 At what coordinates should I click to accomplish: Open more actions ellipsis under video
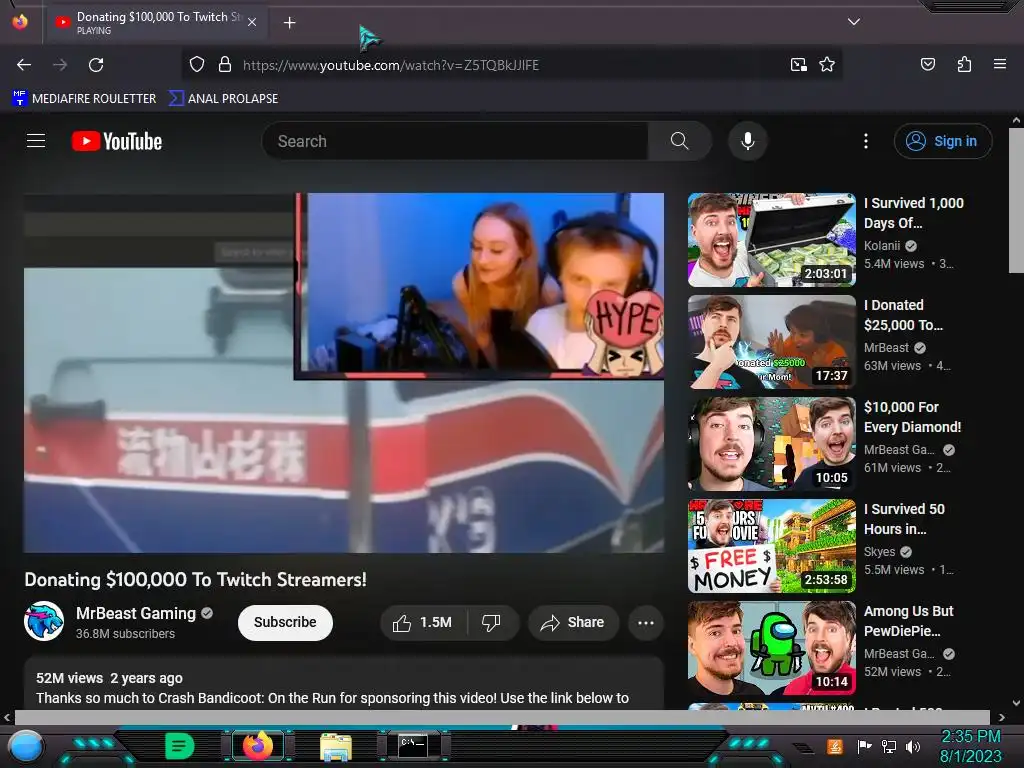point(646,622)
